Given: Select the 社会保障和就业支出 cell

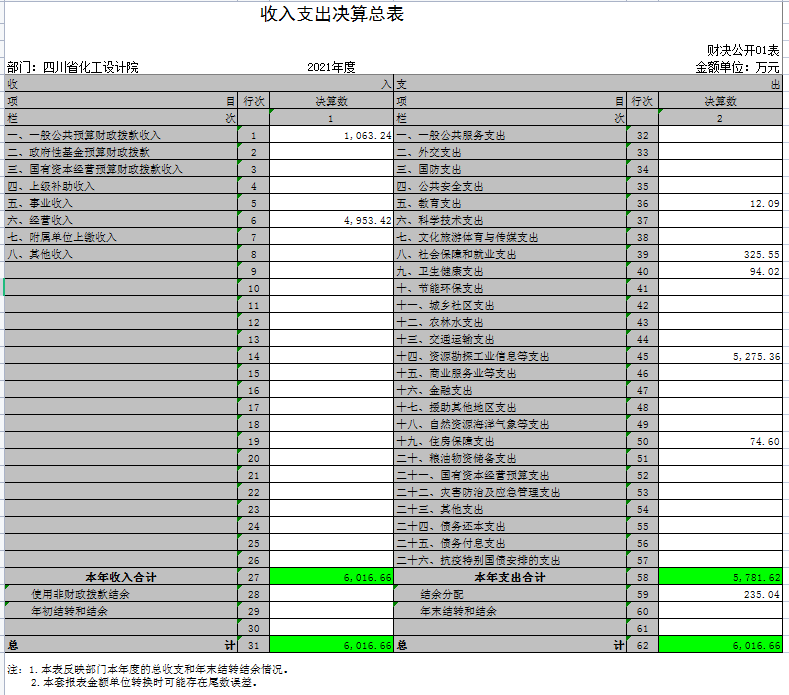Looking at the screenshot, I should point(510,254).
